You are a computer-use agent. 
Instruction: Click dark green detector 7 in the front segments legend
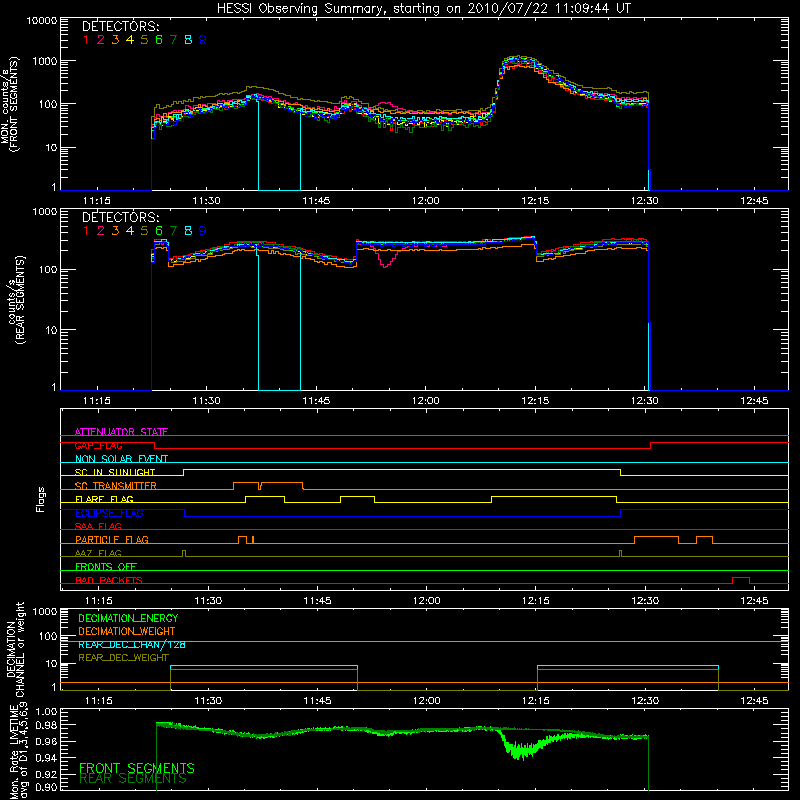173,40
